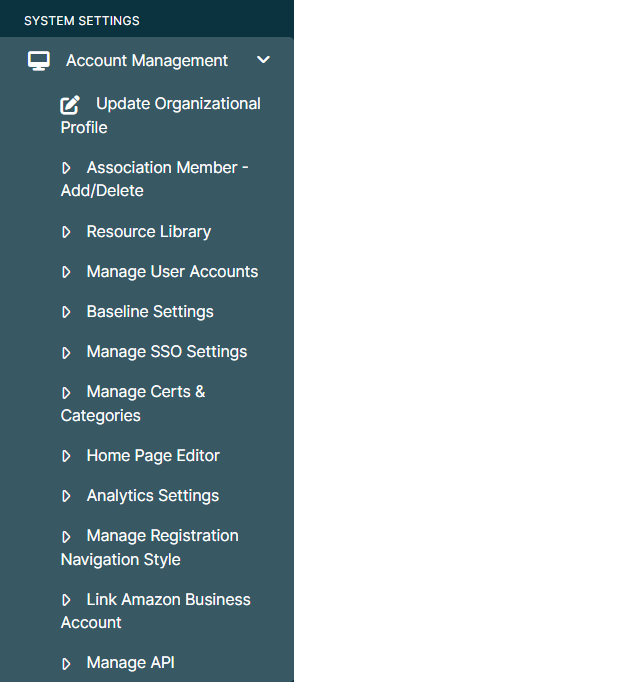Click the arrow icon beside Analytics Settings
The width and height of the screenshot is (619, 682).
click(x=66, y=496)
